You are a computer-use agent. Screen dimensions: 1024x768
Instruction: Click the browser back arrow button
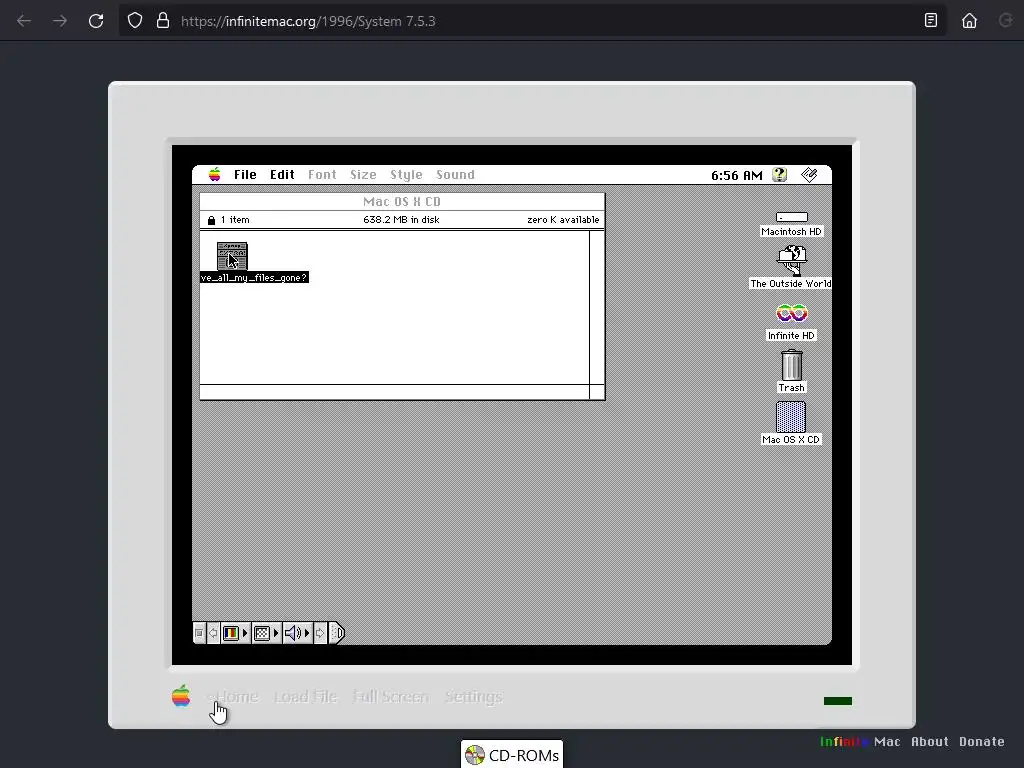coord(24,21)
